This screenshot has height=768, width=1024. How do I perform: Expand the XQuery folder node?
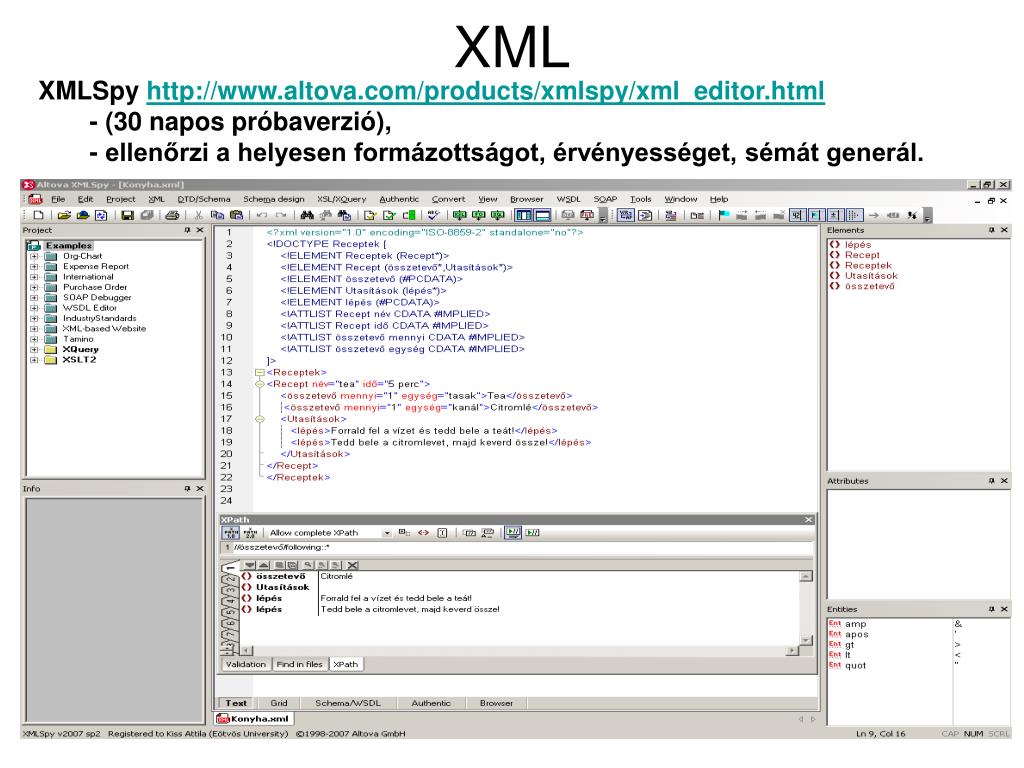pyautogui.click(x=33, y=349)
